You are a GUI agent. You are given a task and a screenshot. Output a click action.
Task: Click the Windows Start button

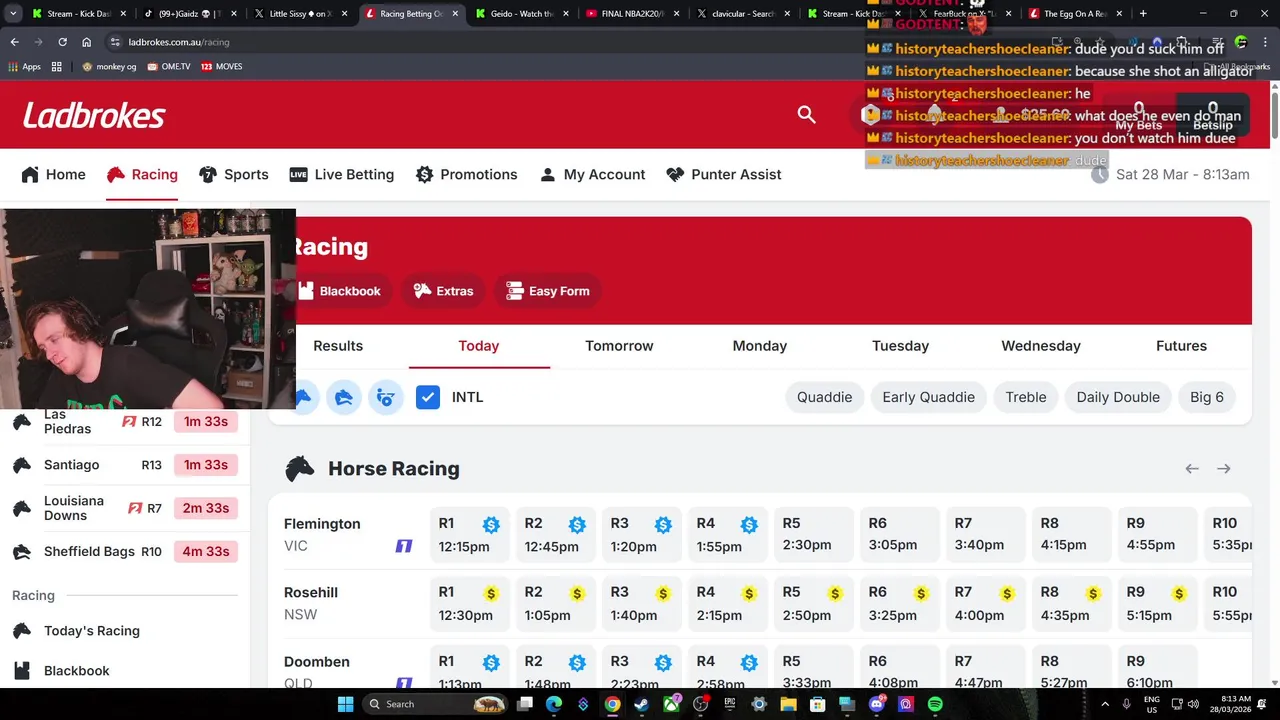coord(345,704)
